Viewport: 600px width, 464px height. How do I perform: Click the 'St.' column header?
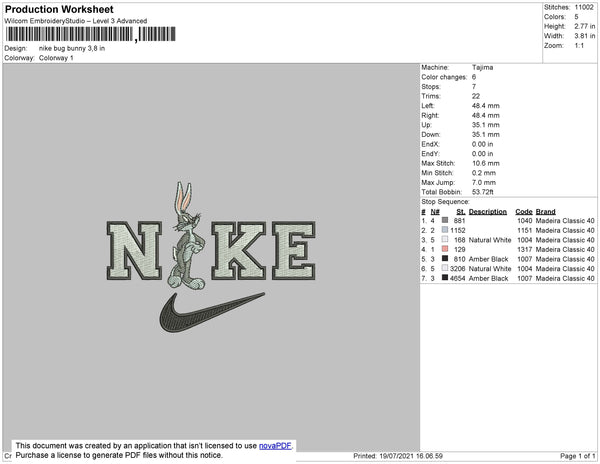[461, 212]
